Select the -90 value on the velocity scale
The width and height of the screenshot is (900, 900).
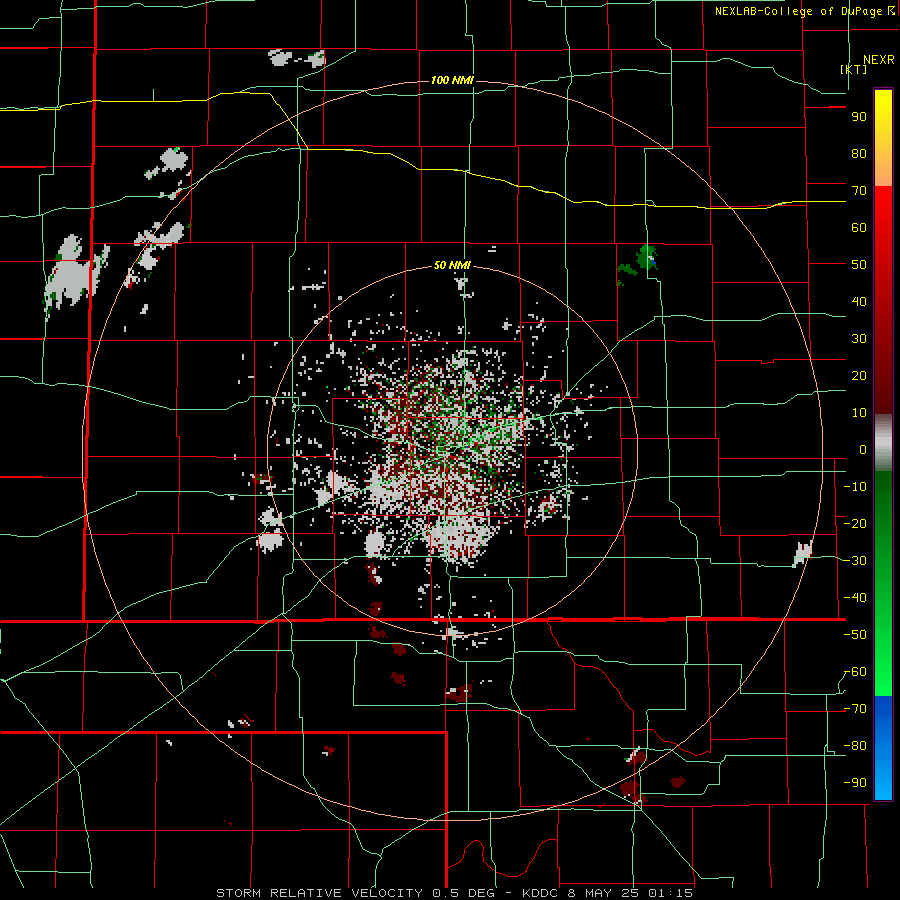point(855,783)
